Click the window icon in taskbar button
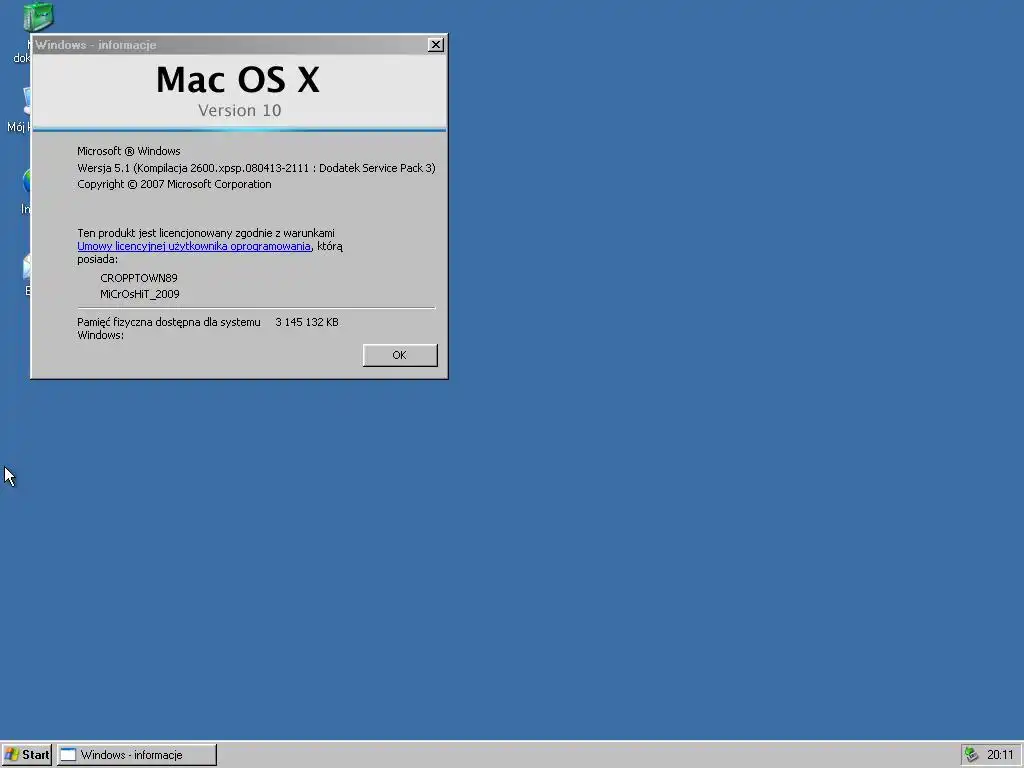 tap(68, 755)
